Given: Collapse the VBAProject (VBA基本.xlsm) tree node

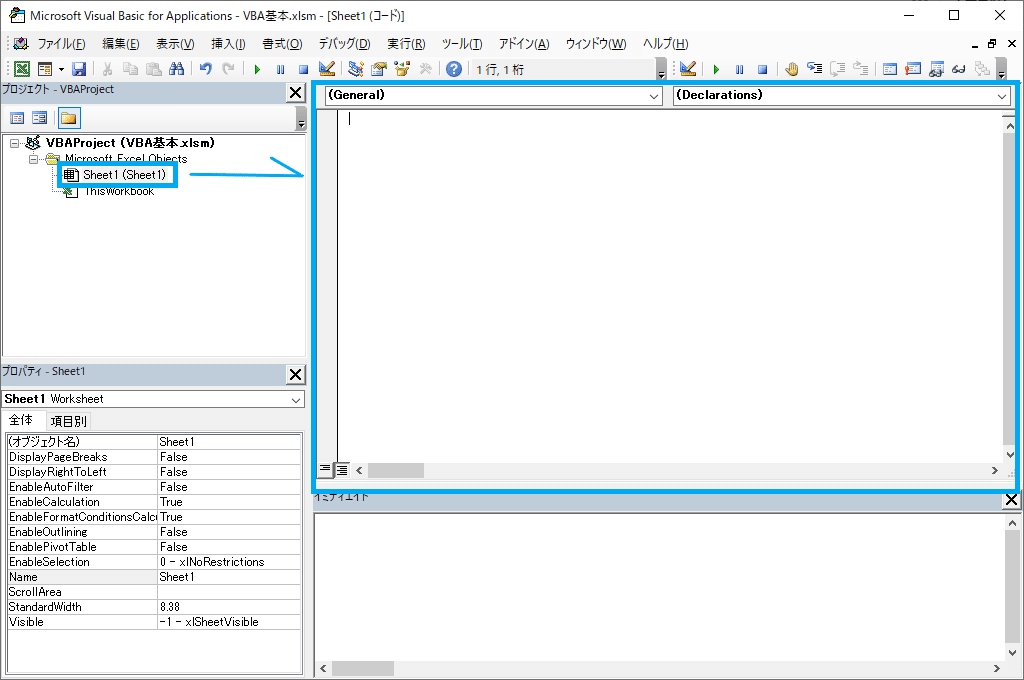Looking at the screenshot, I should click(x=14, y=143).
